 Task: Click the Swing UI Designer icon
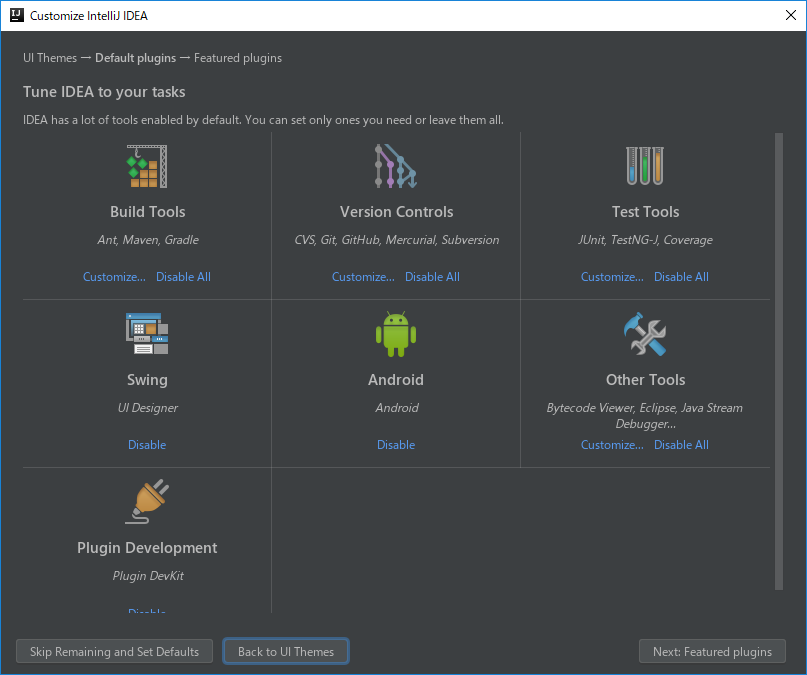(x=147, y=334)
